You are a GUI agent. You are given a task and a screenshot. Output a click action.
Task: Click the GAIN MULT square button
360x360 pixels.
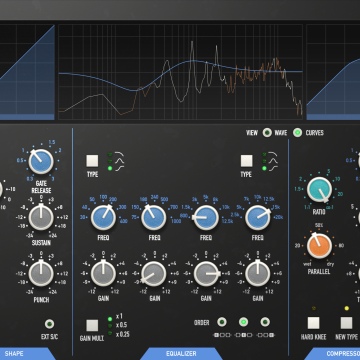coord(92,325)
